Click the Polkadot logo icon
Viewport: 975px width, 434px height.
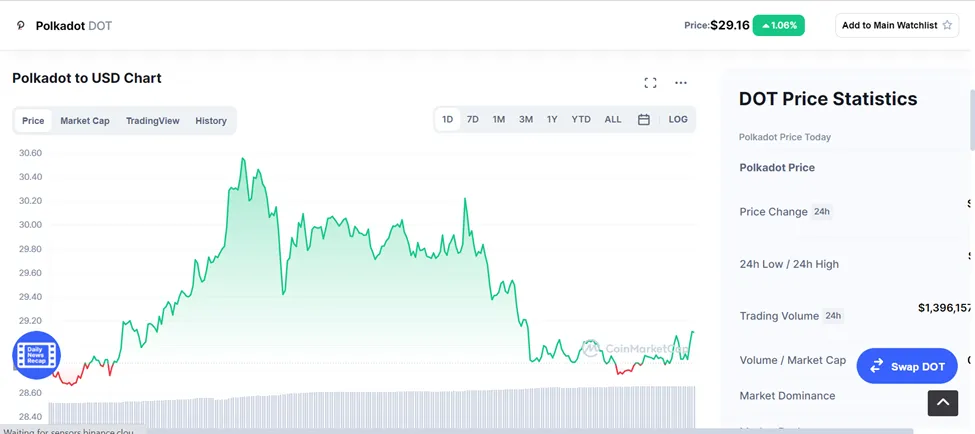pos(21,25)
